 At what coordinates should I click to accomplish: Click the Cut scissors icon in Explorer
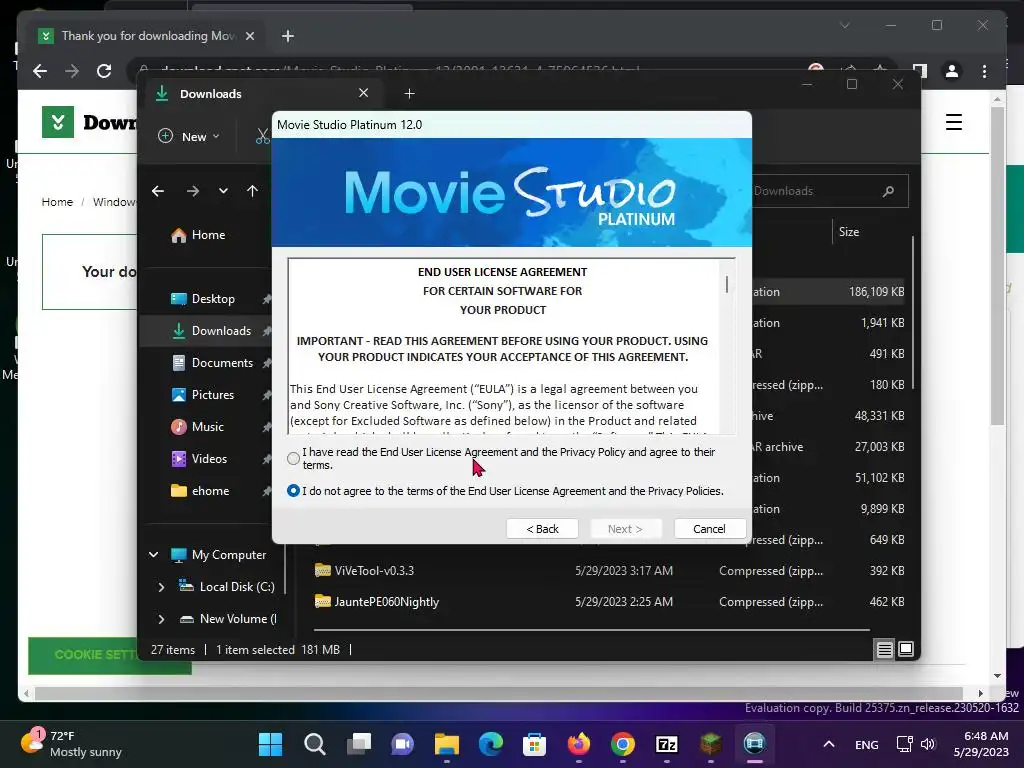[263, 136]
